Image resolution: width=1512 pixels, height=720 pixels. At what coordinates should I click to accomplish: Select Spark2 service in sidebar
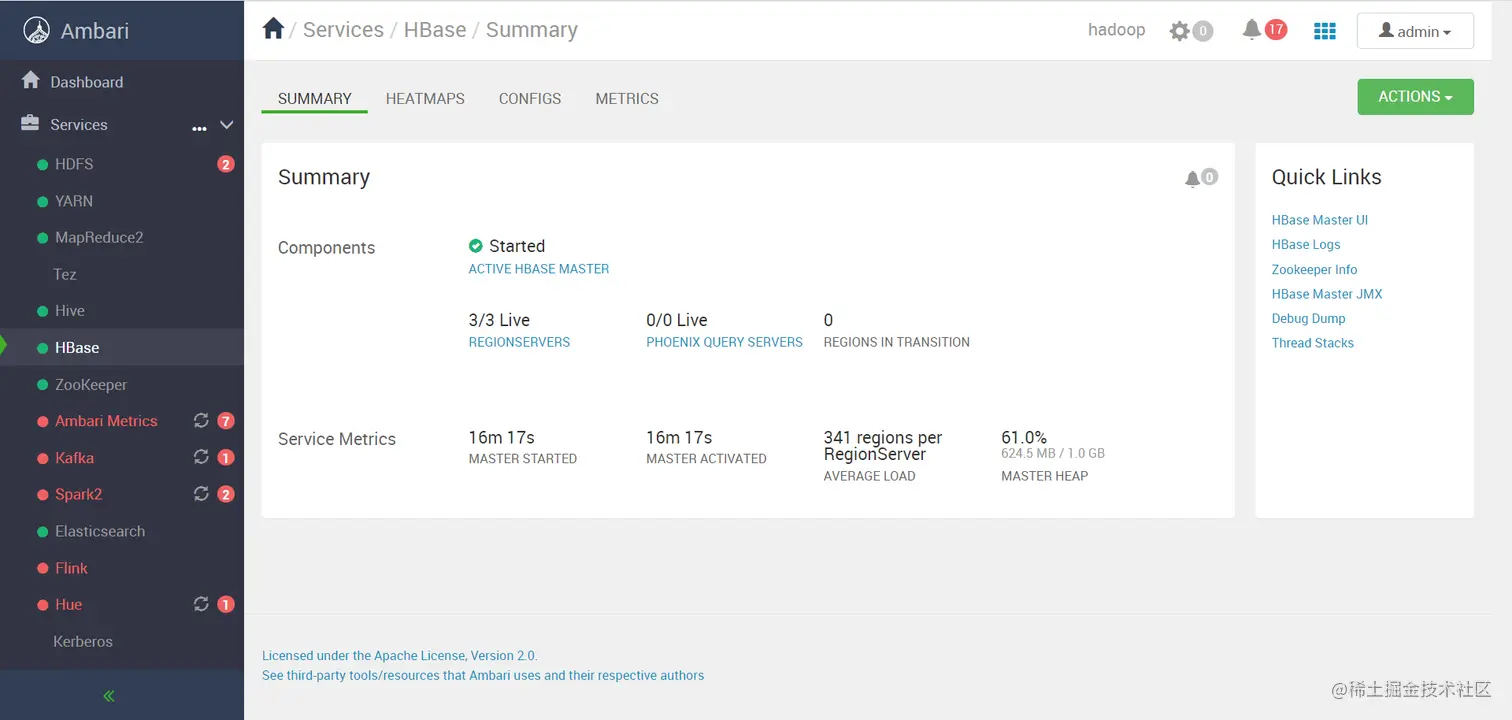click(79, 494)
